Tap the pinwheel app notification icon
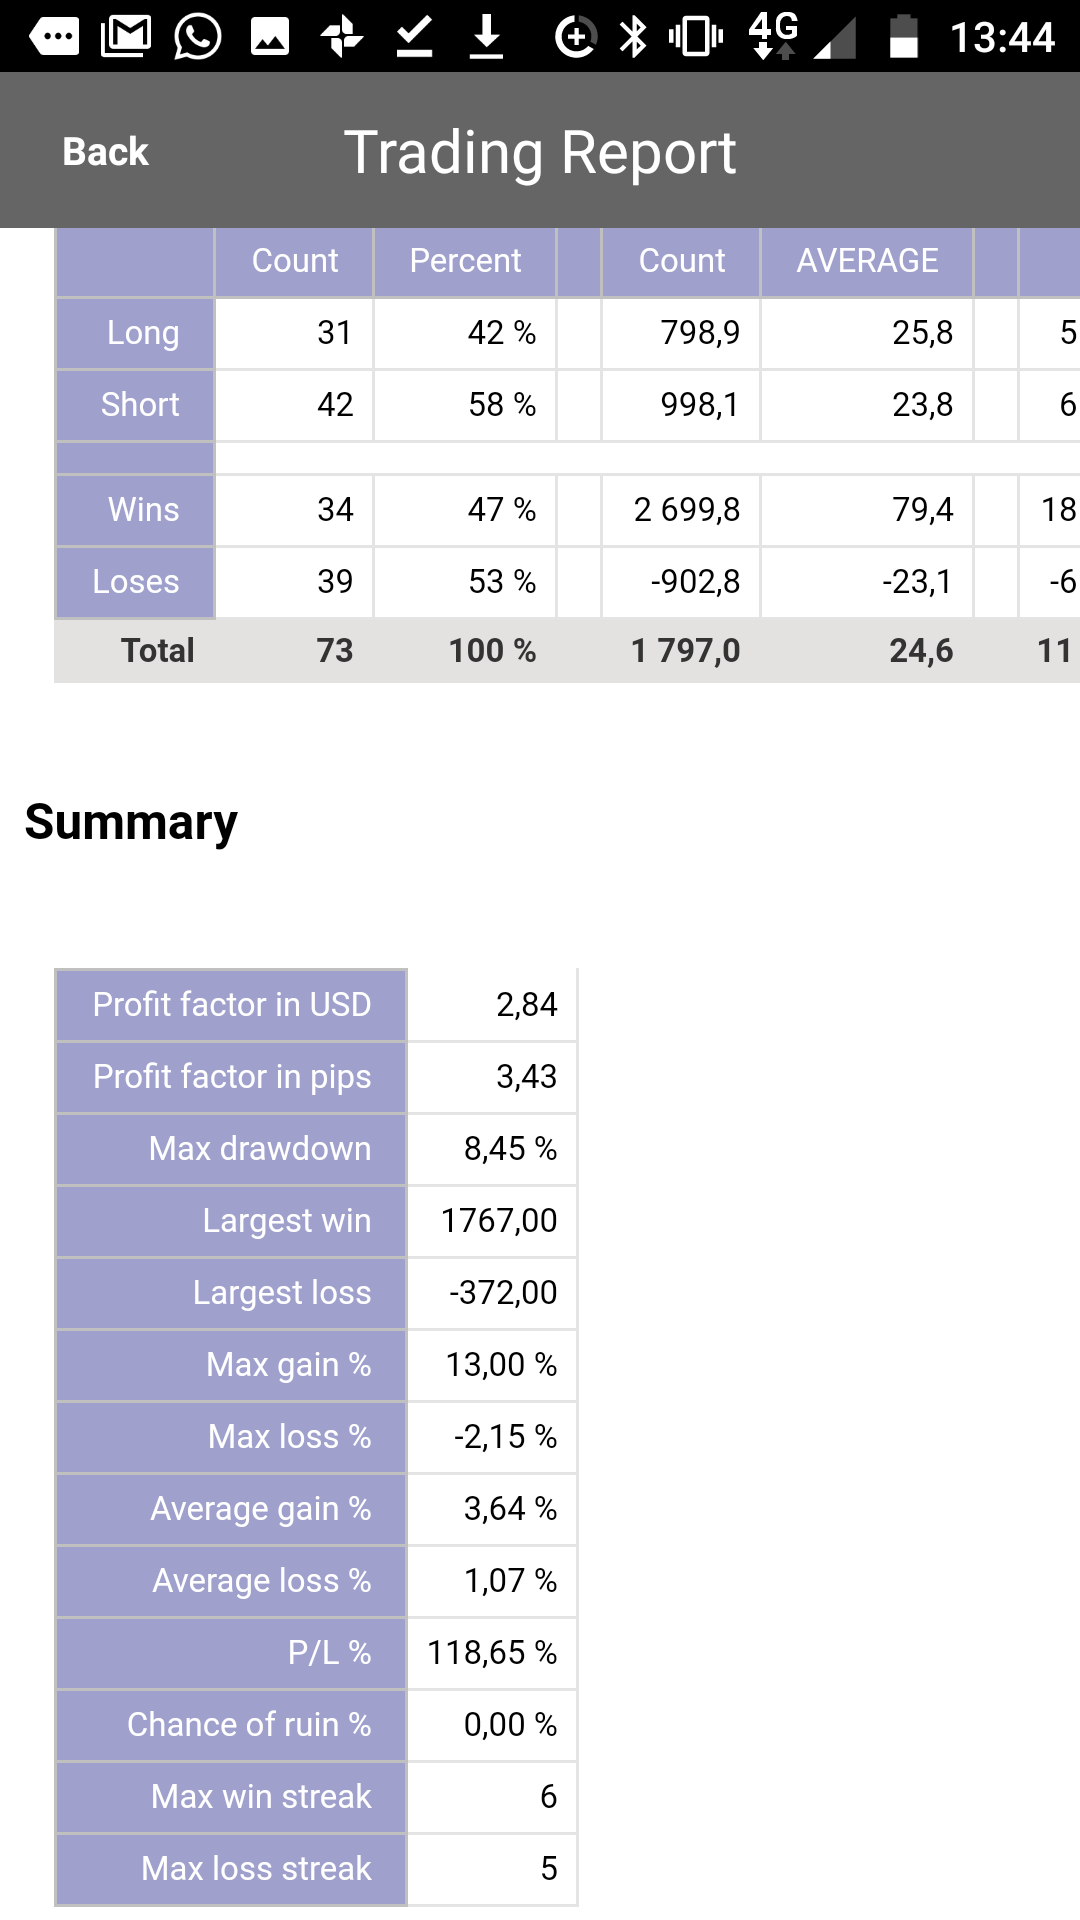Image resolution: width=1080 pixels, height=1920 pixels. [x=342, y=37]
